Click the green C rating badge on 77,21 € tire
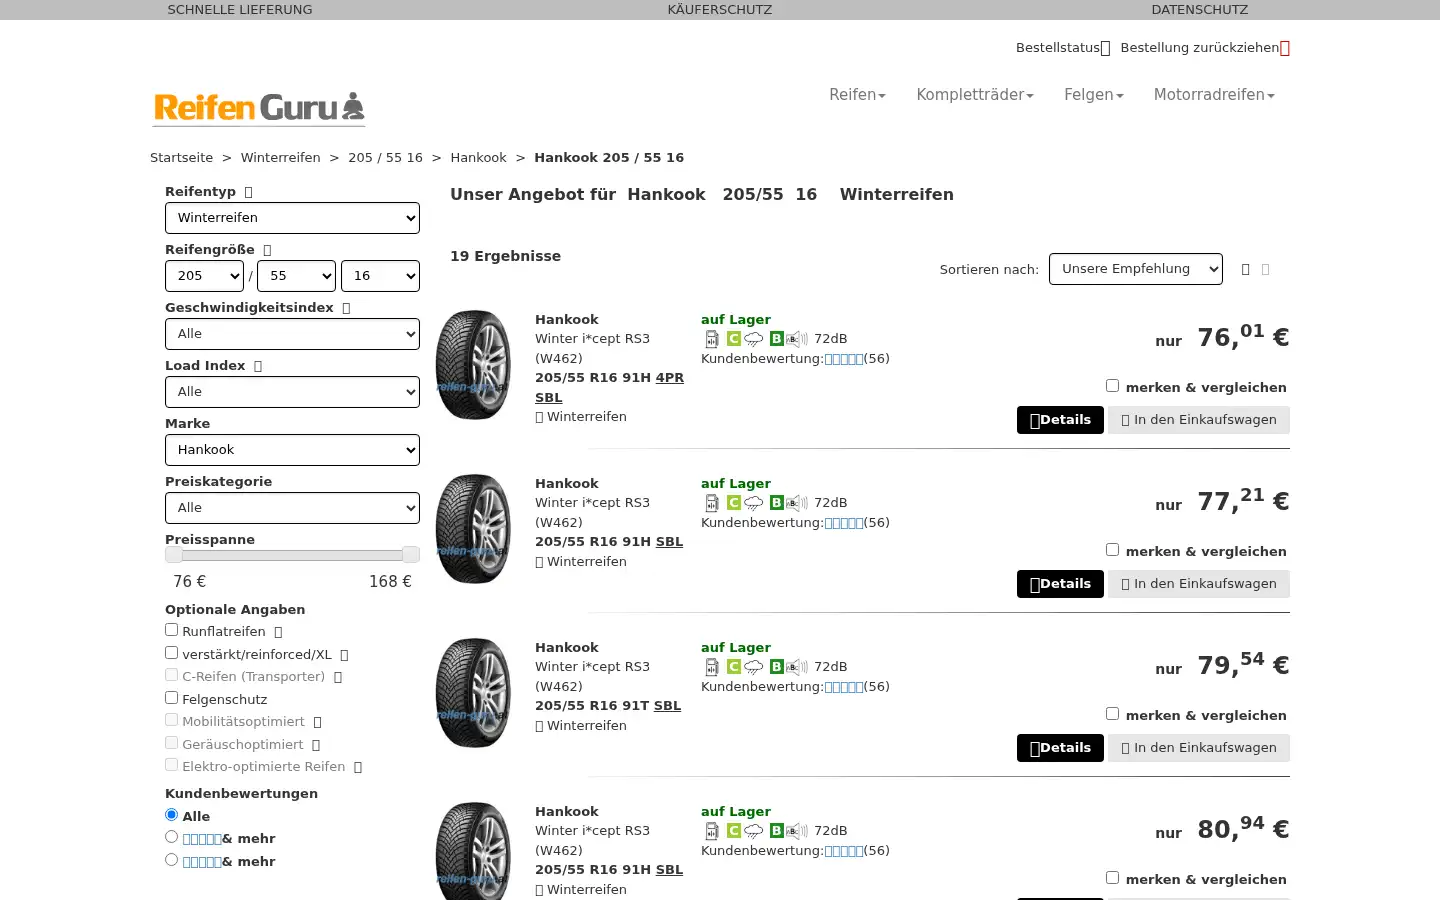The image size is (1440, 900). coord(733,503)
